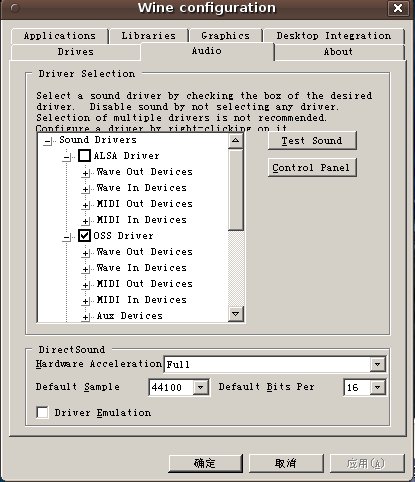Screen dimensions: 415x482
Task: Click the Test Sound button
Action: click(x=312, y=141)
